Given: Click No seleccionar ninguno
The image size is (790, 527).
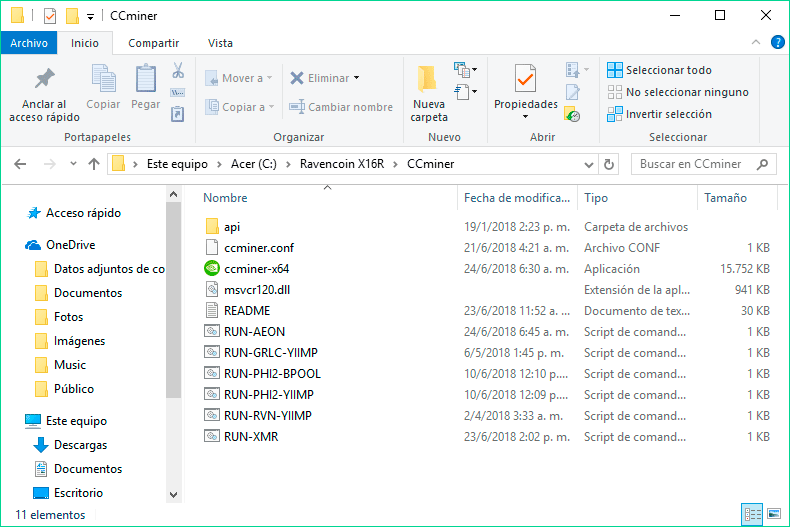Looking at the screenshot, I should 678,92.
